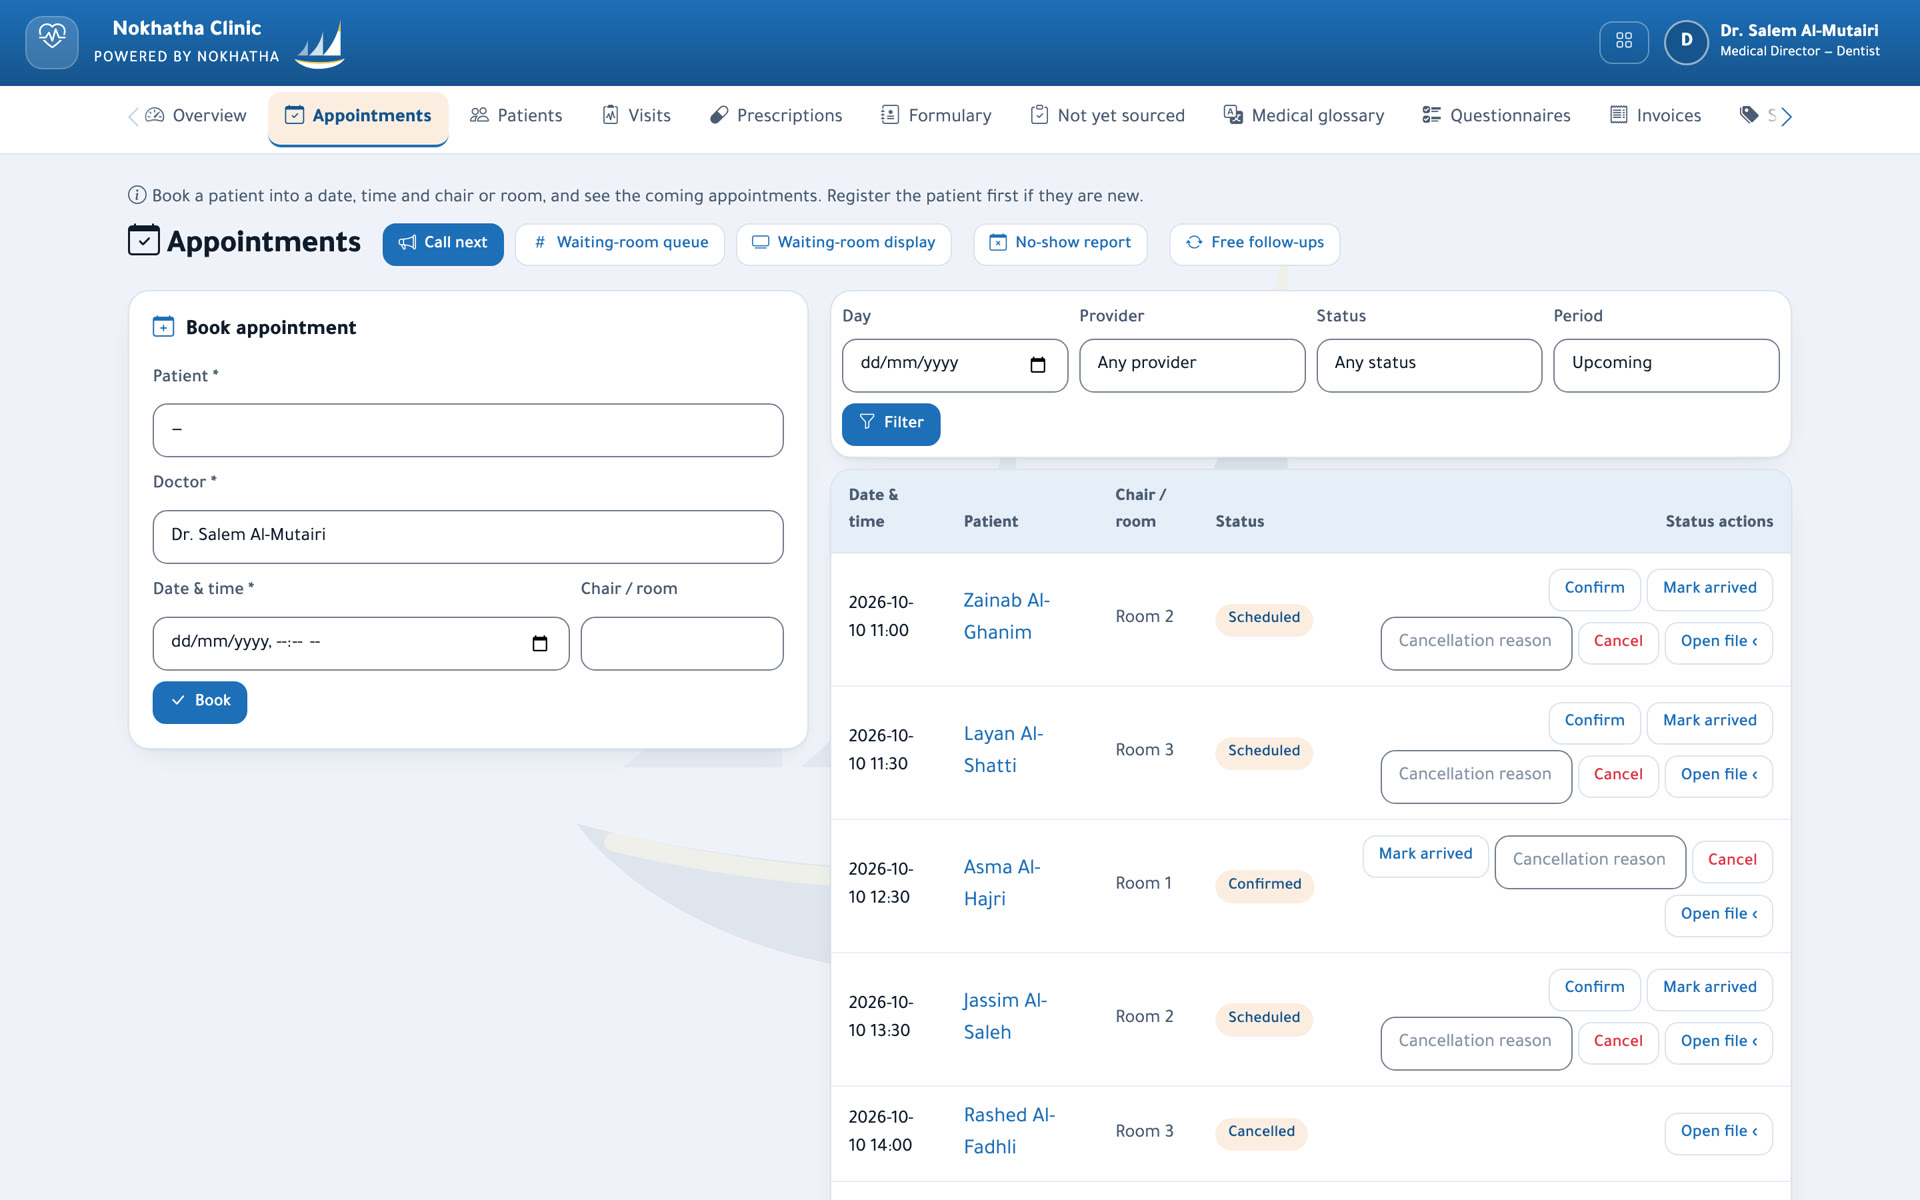Click the Call next button
This screenshot has width=1920, height=1200.
[x=443, y=244]
